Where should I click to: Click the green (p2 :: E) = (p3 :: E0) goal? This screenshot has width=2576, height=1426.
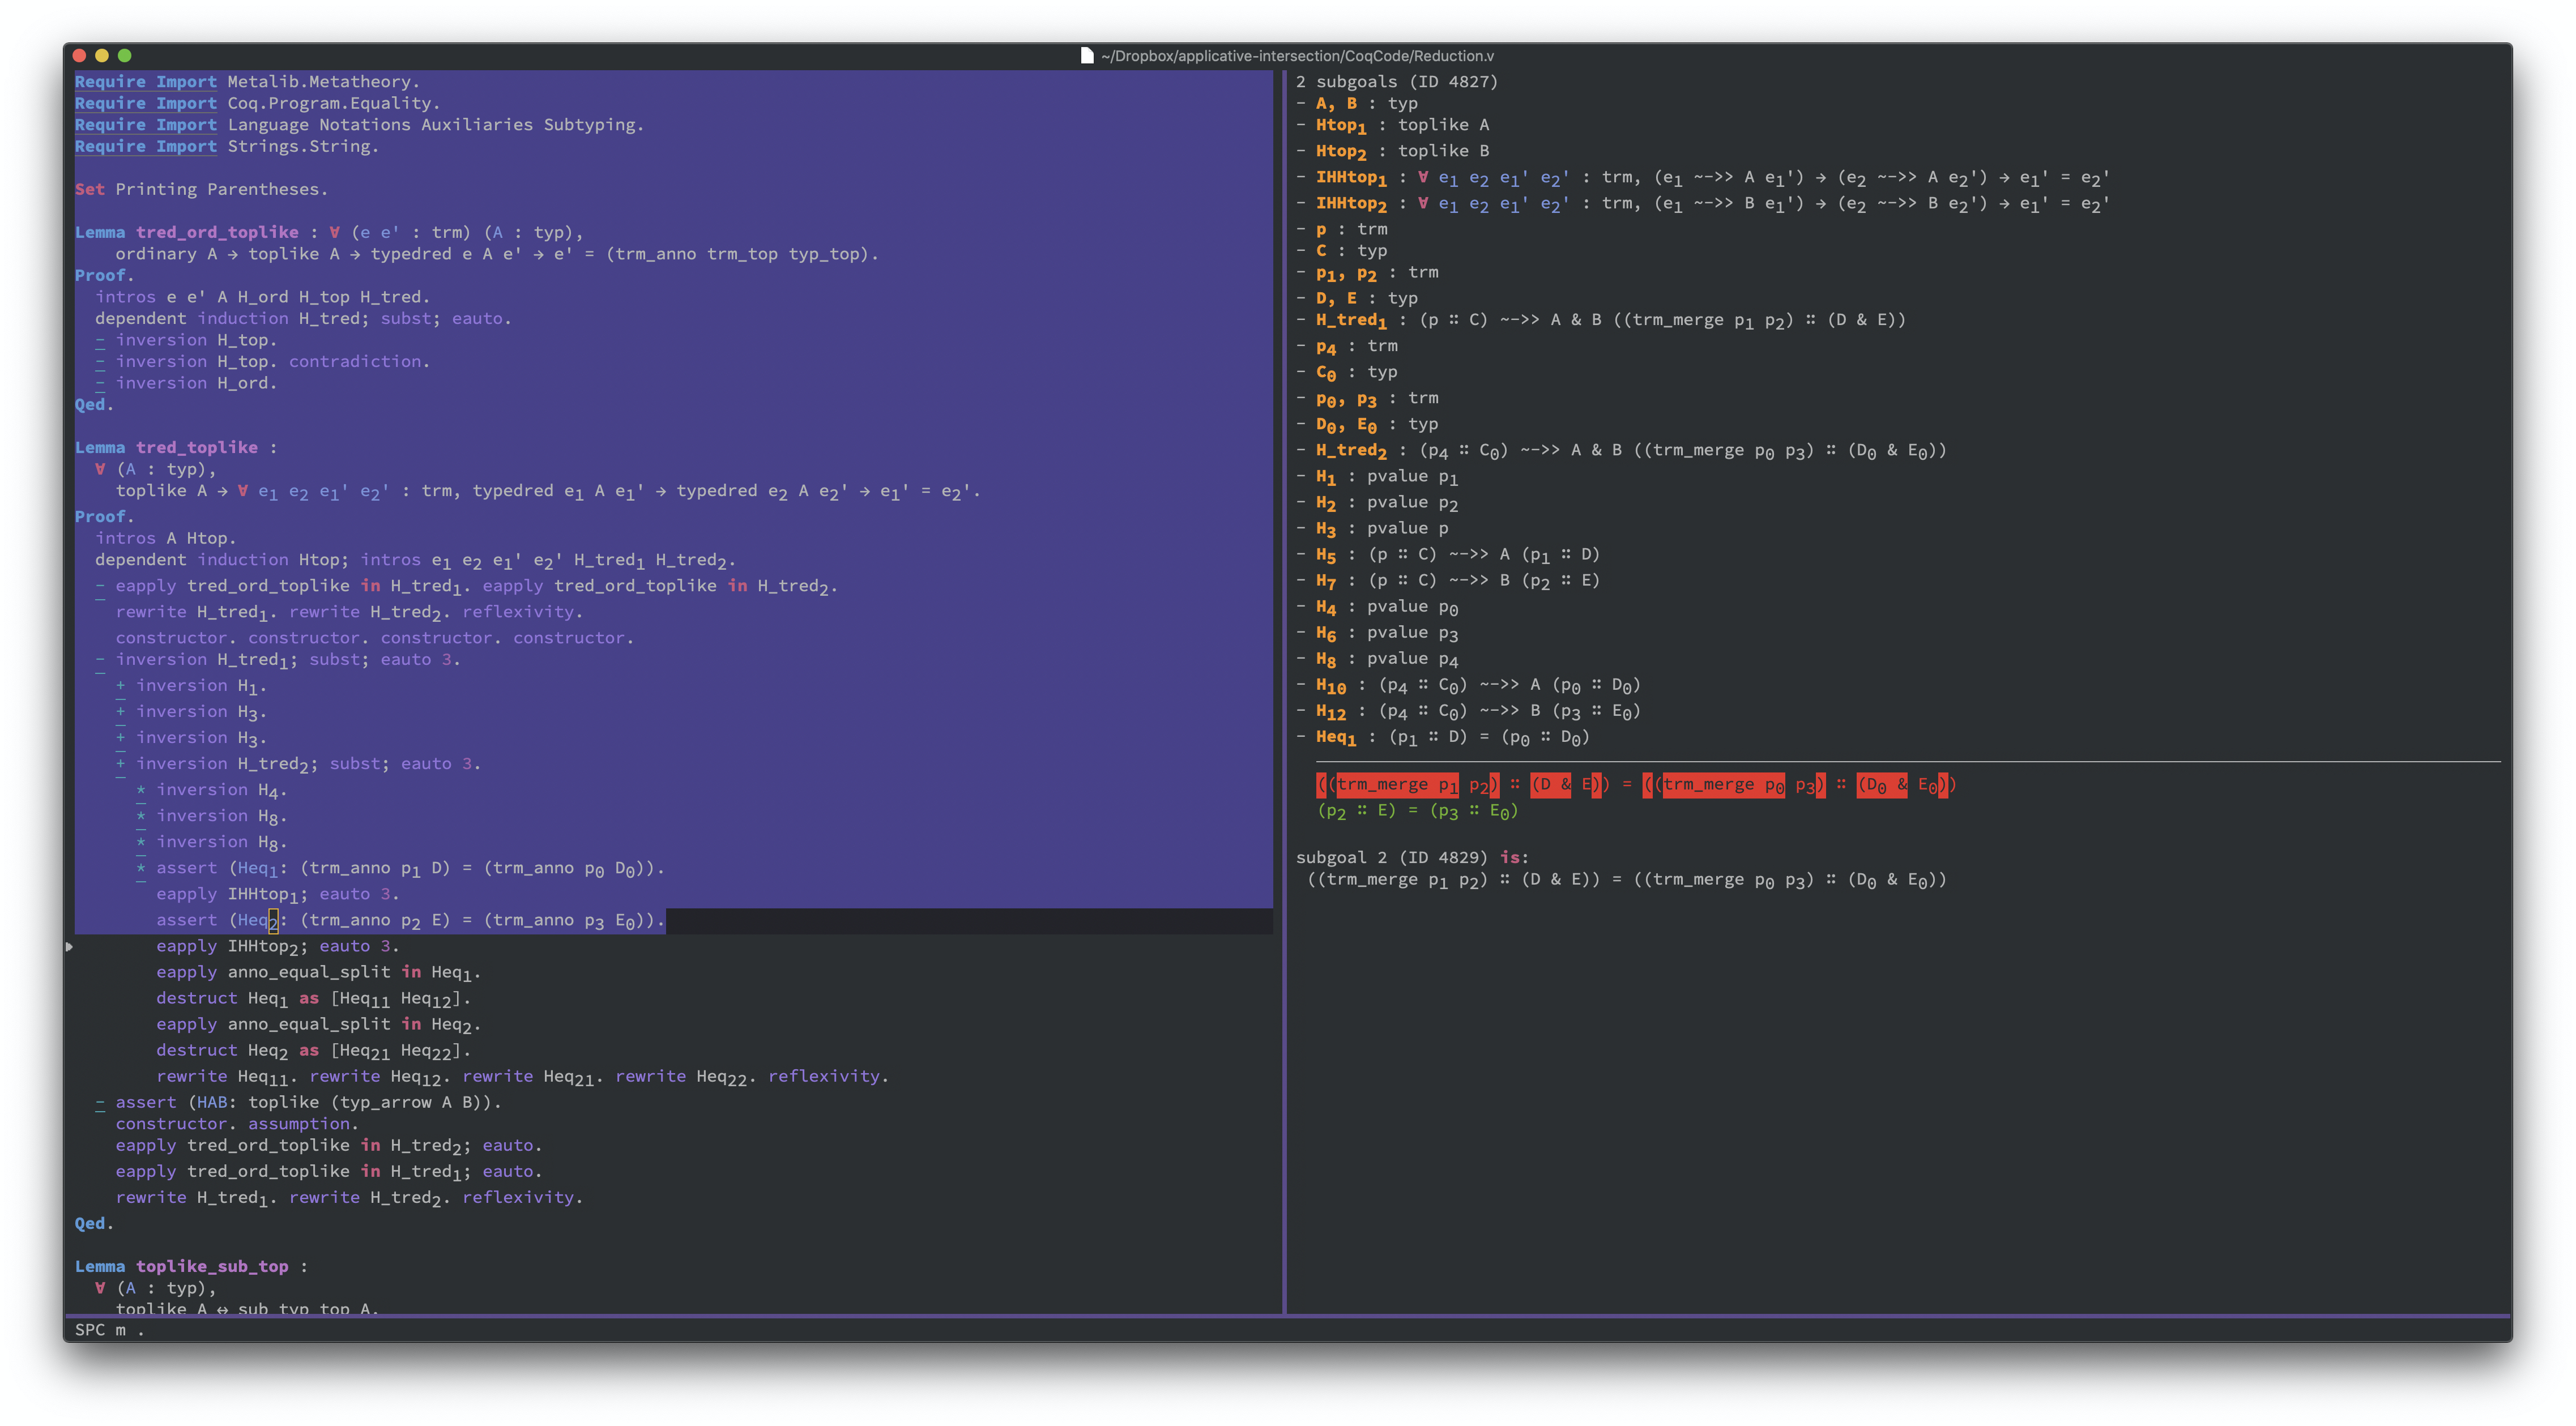pos(1417,811)
